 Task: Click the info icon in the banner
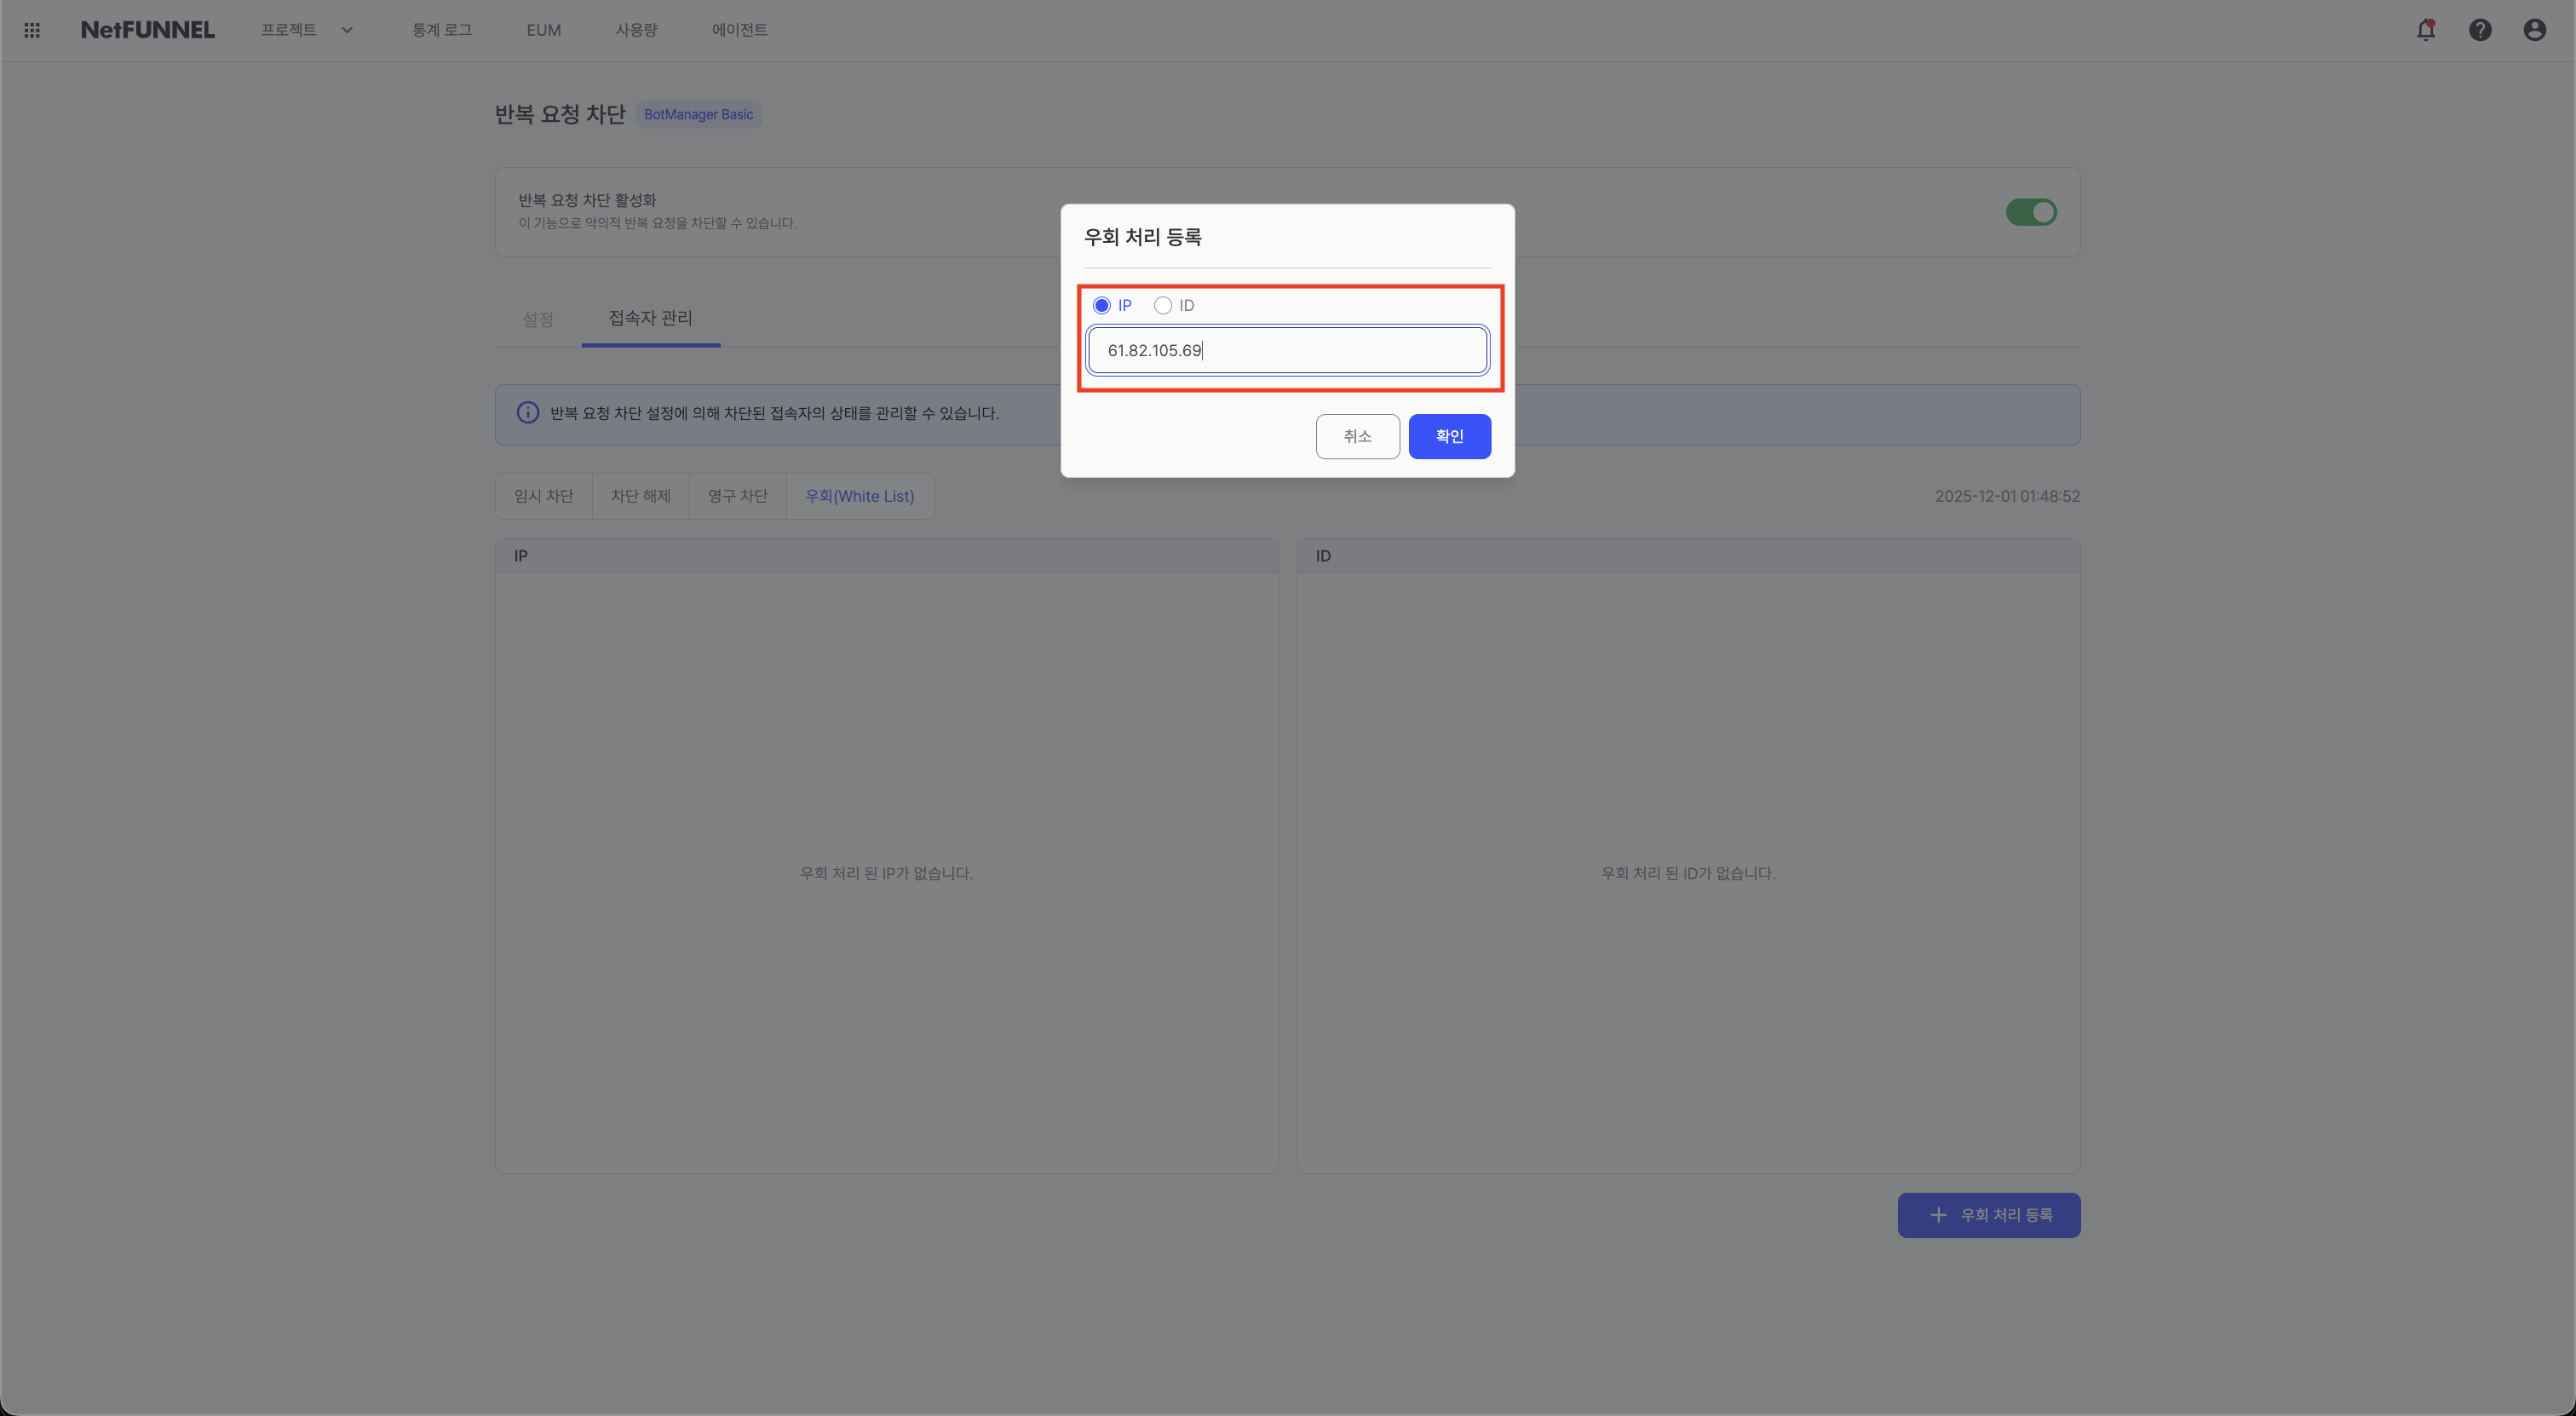point(527,412)
